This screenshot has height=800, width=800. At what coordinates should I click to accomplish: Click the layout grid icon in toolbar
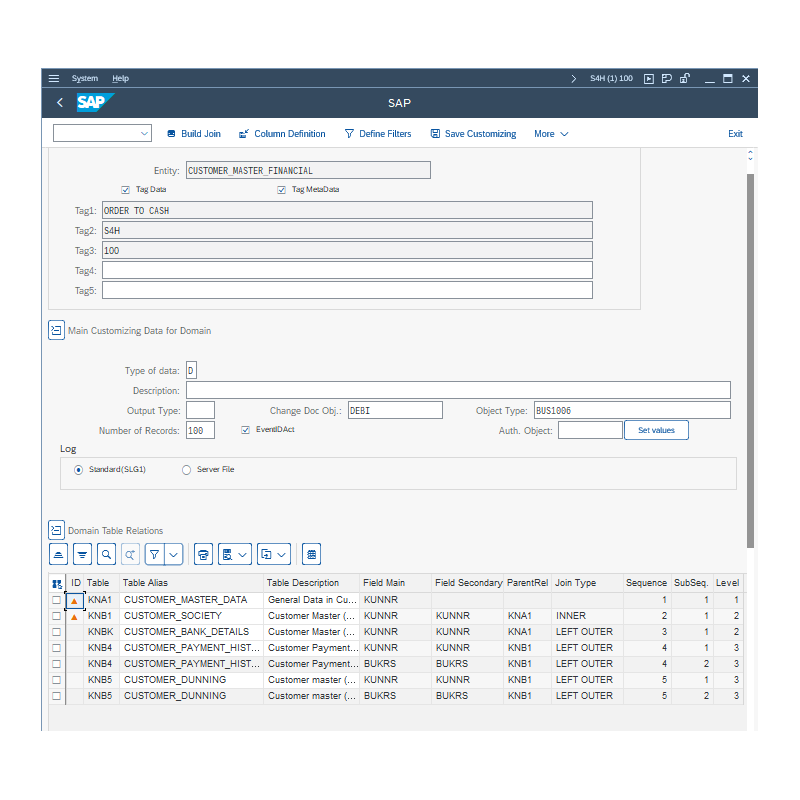click(312, 554)
